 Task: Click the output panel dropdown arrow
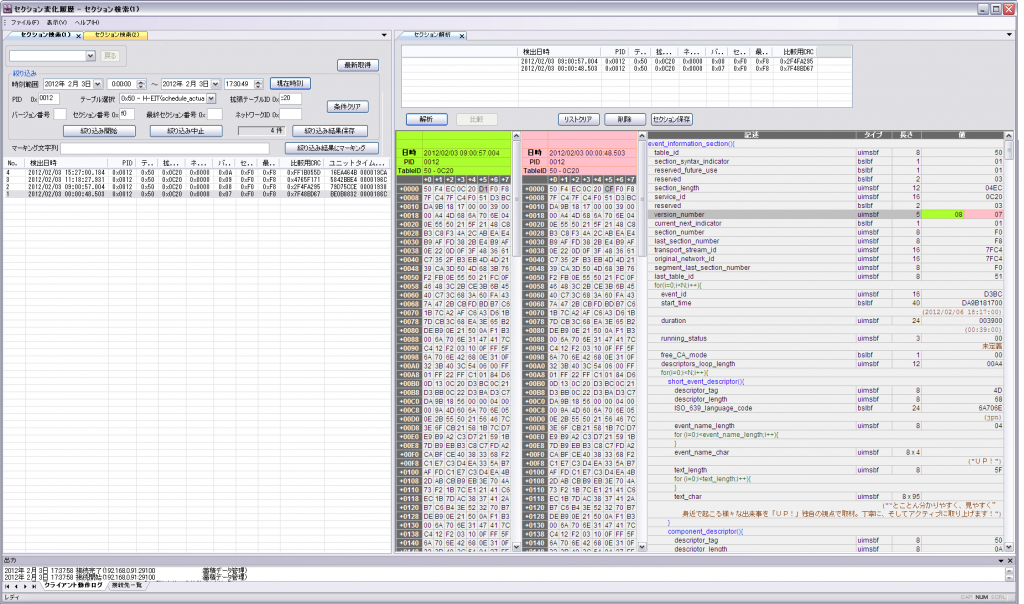1000,560
